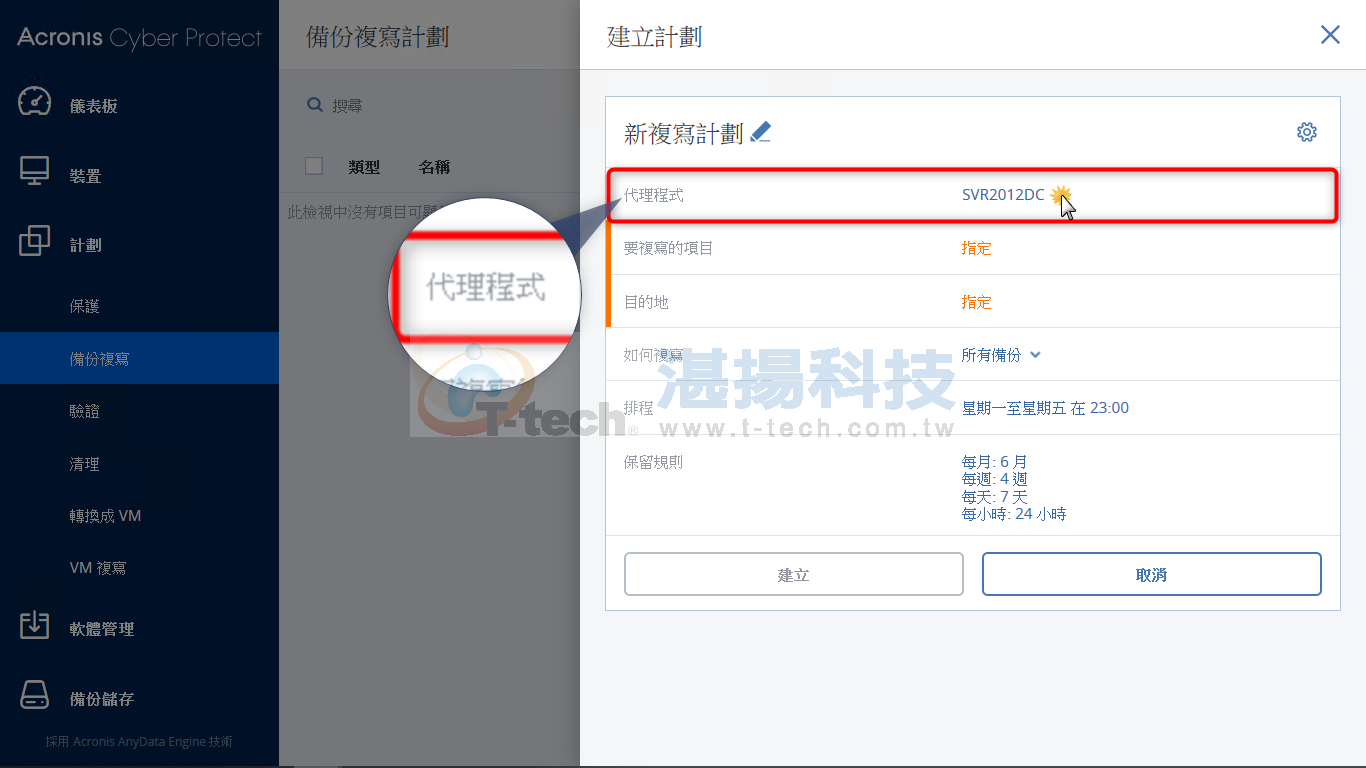The image size is (1366, 768).
Task: Click the 取消 button
Action: [x=1152, y=574]
